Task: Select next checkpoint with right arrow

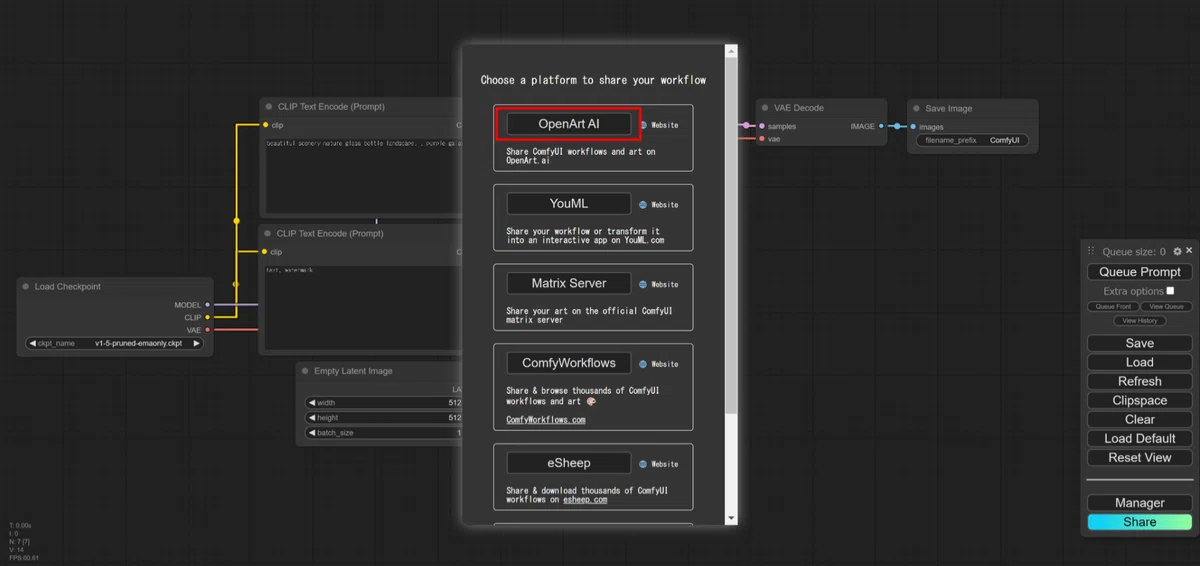Action: [197, 343]
